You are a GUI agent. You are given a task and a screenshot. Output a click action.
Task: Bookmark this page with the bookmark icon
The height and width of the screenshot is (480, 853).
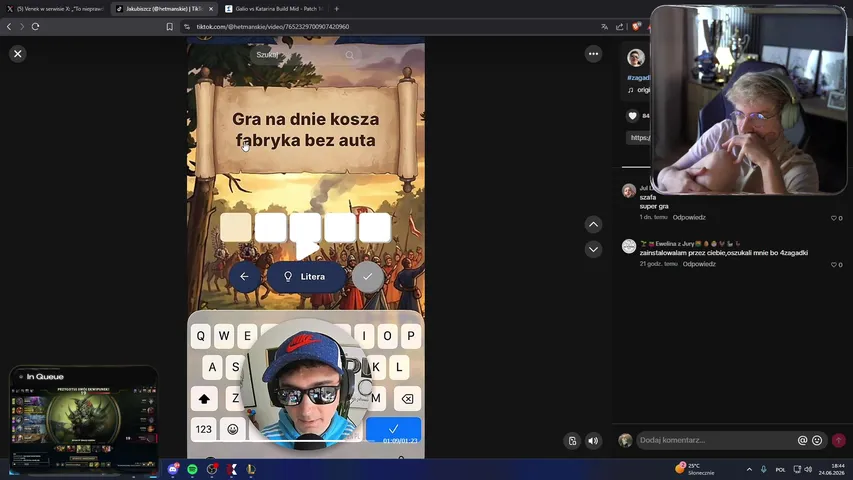[x=170, y=27]
